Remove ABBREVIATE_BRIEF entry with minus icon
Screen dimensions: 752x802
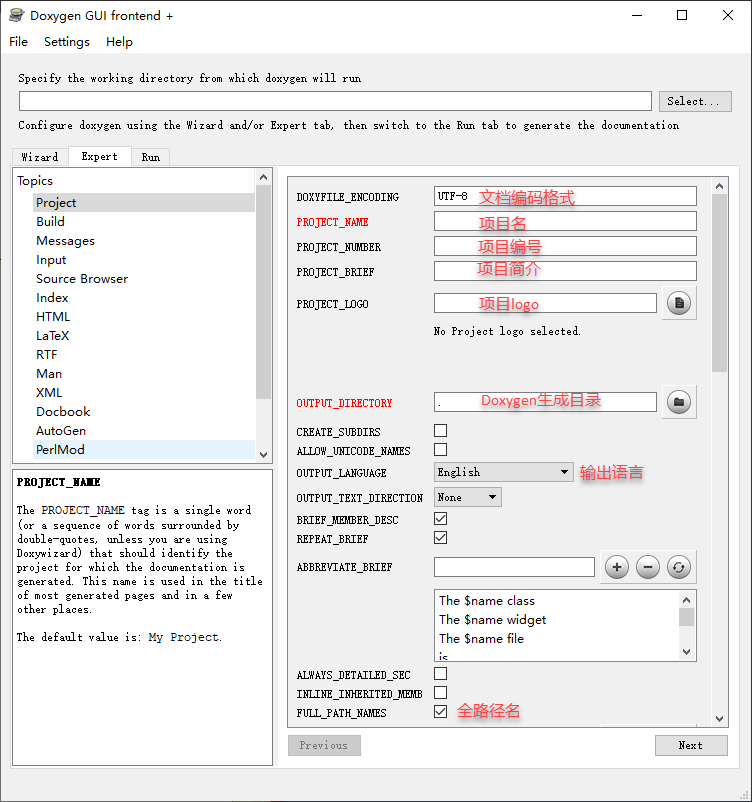coord(648,567)
